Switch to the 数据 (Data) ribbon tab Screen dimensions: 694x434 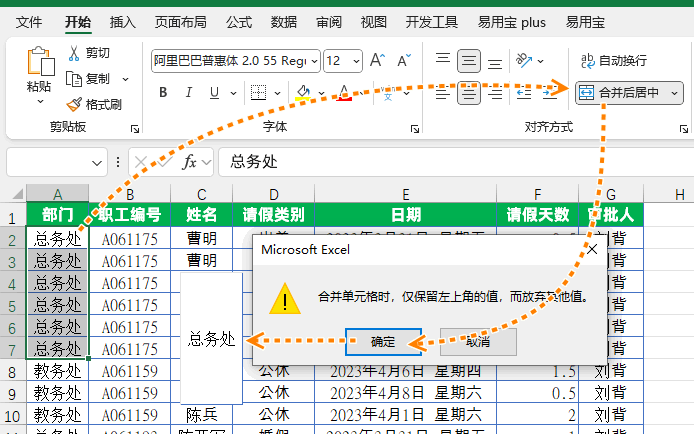[284, 21]
